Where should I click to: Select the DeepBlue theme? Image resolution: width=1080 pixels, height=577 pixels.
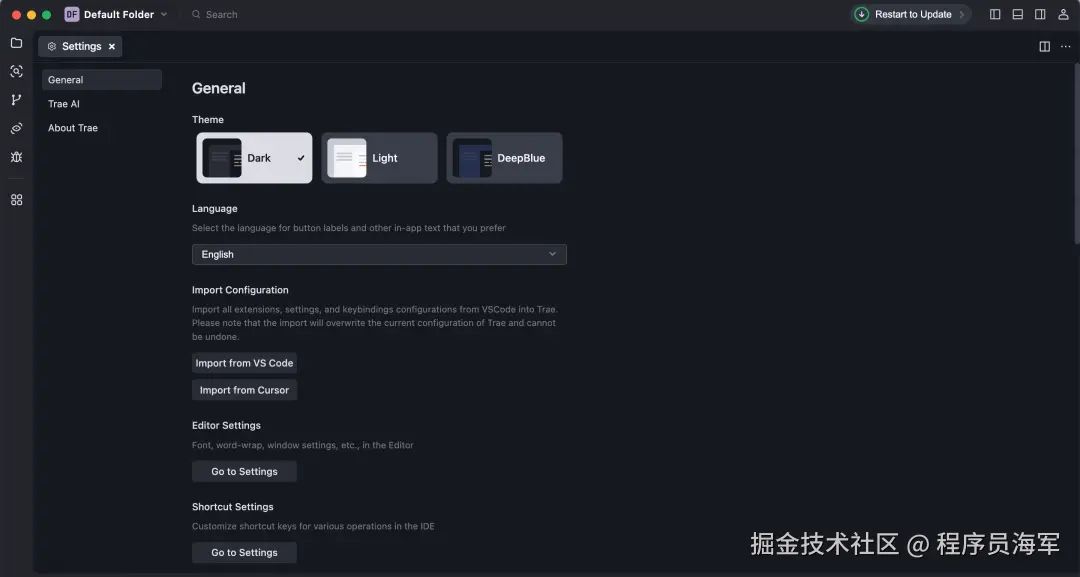(504, 158)
